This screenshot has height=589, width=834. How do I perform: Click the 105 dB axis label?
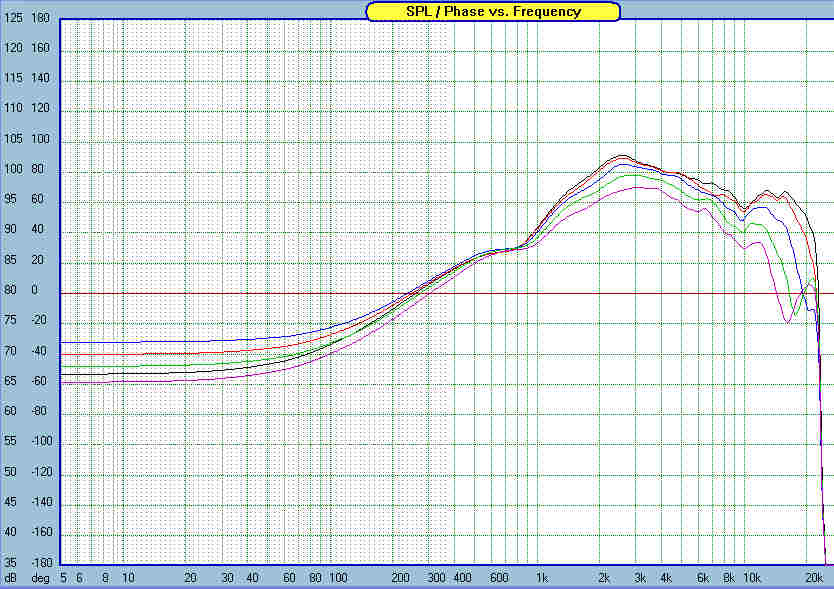13,139
